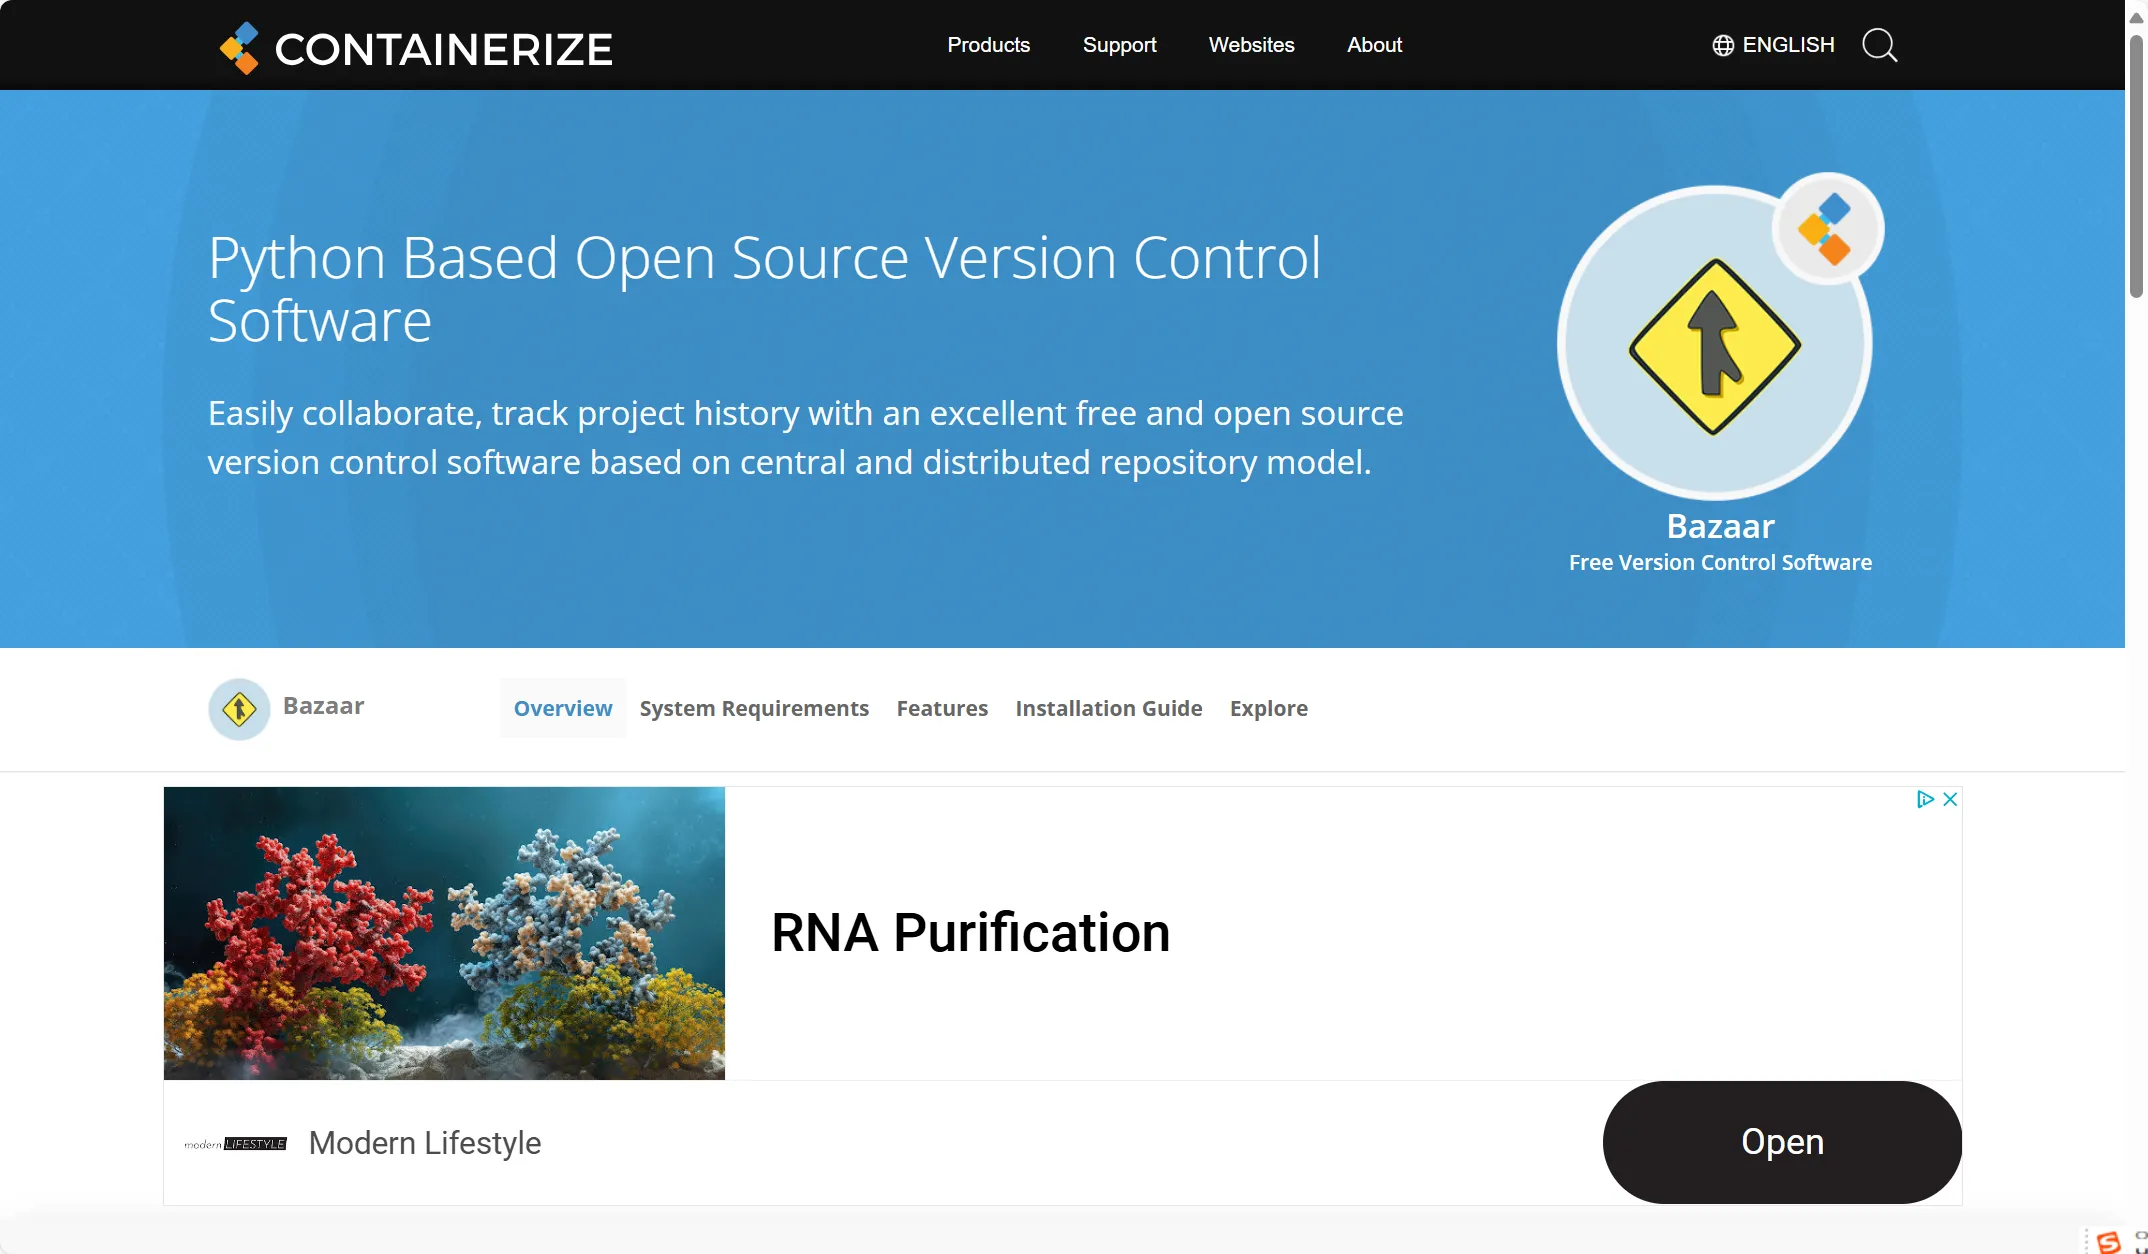Click the Containerize logo icon
This screenshot has width=2148, height=1254.
click(240, 45)
